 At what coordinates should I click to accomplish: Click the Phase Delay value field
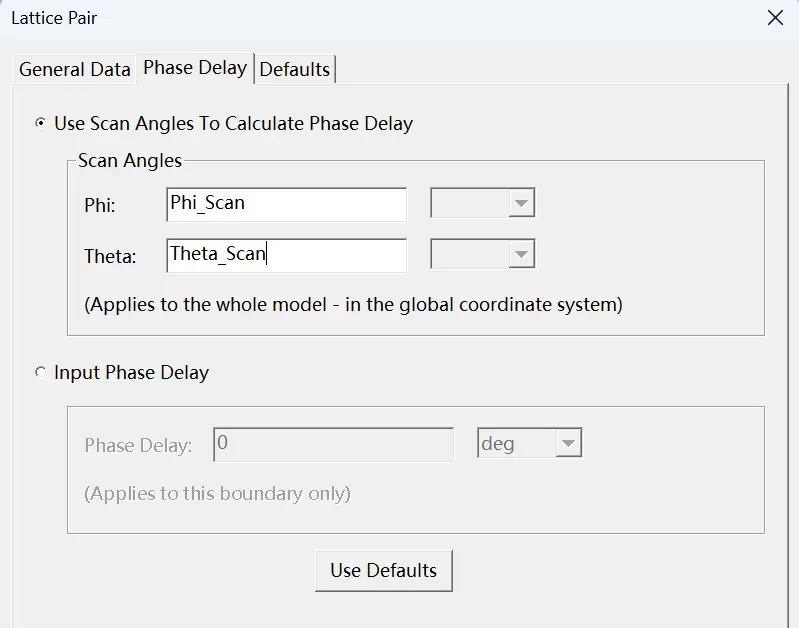pyautogui.click(x=333, y=444)
